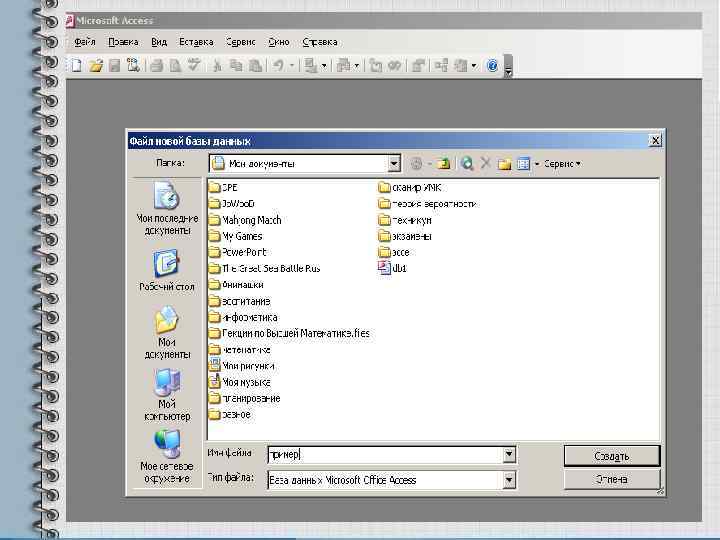This screenshot has height=540, width=720.
Task: Open the Вставка menu
Action: click(196, 42)
